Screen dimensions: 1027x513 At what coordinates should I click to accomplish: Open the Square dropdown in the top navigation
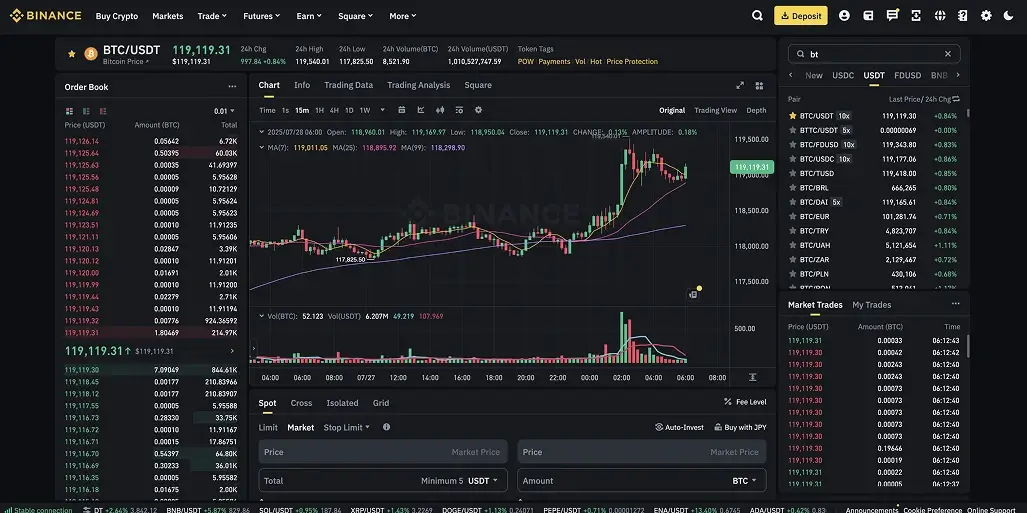point(356,16)
